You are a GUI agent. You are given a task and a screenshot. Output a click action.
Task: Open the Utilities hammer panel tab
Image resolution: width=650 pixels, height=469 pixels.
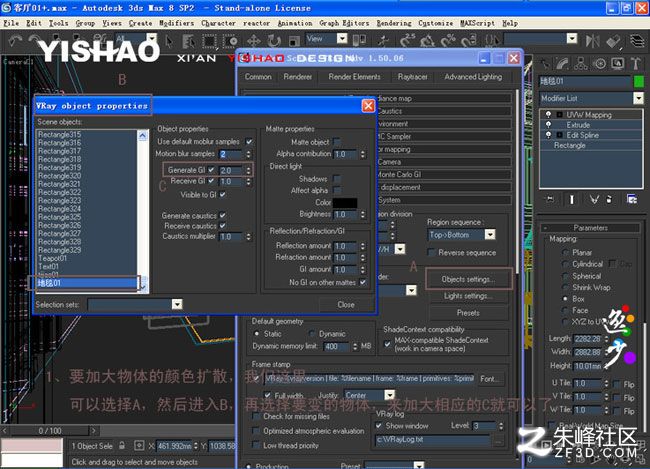click(635, 63)
